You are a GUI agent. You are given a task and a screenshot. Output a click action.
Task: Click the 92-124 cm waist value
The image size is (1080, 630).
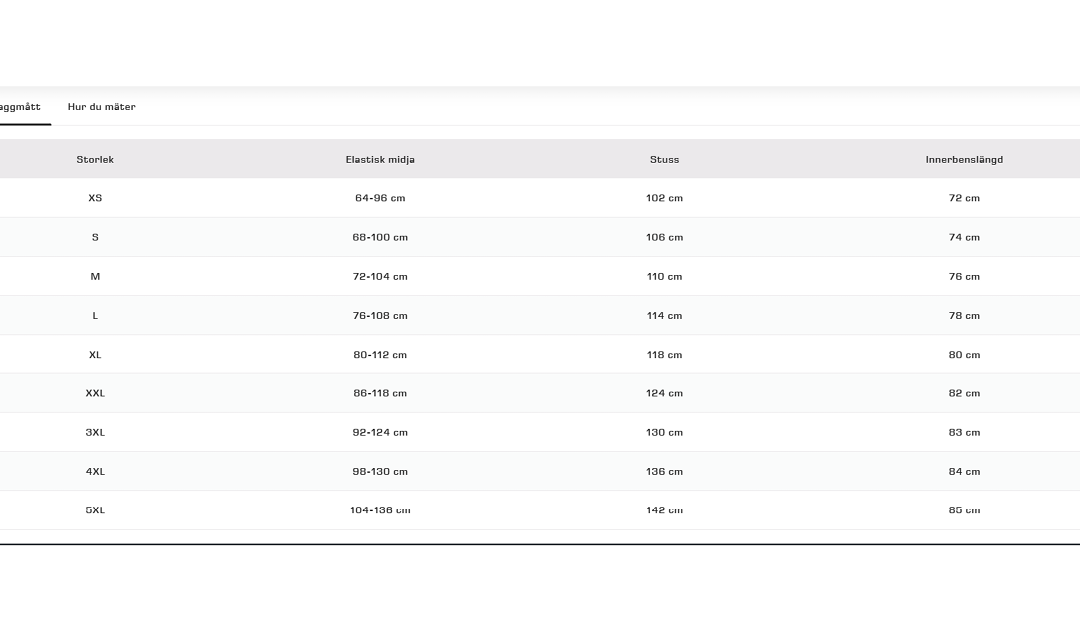tap(380, 432)
